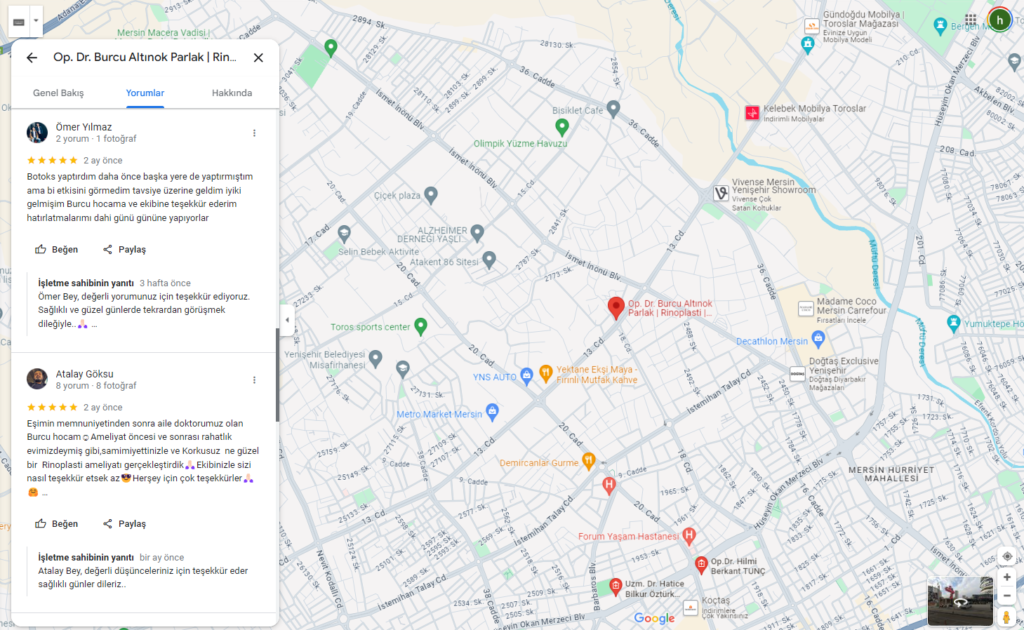
Task: Collapse the side panel with the arrow handle
Action: point(287,320)
